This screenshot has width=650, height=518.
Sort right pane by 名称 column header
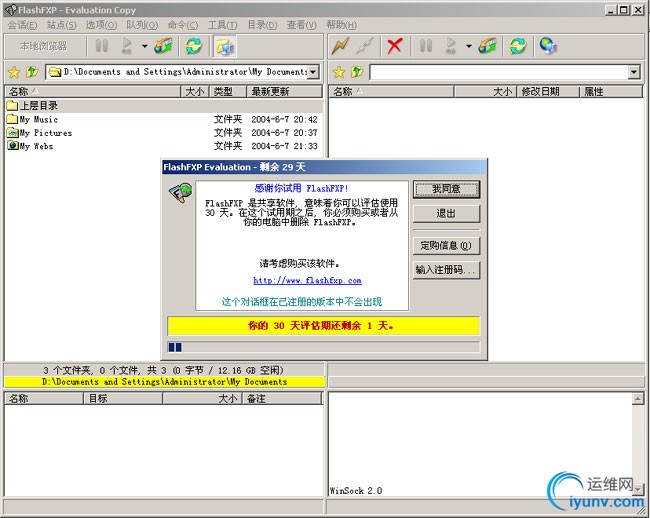pos(392,91)
